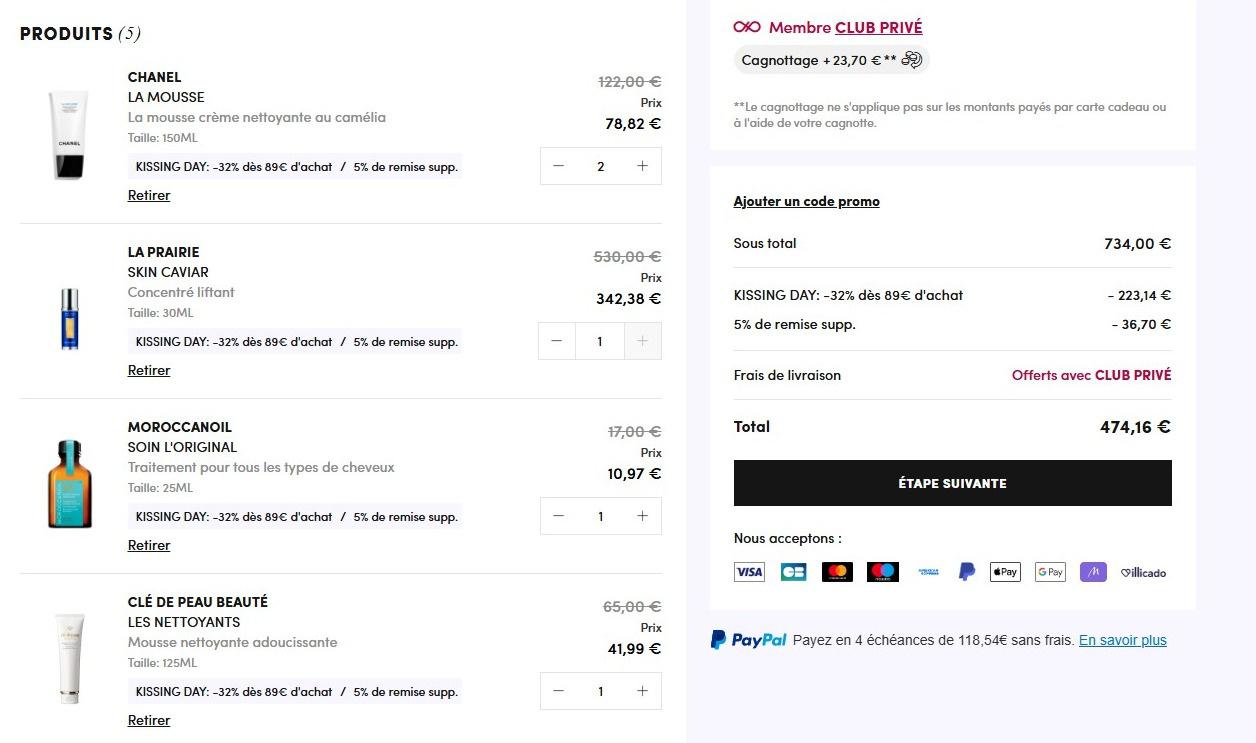This screenshot has width=1256, height=743.
Task: Click the Illicado payment logo
Action: pyautogui.click(x=1143, y=573)
